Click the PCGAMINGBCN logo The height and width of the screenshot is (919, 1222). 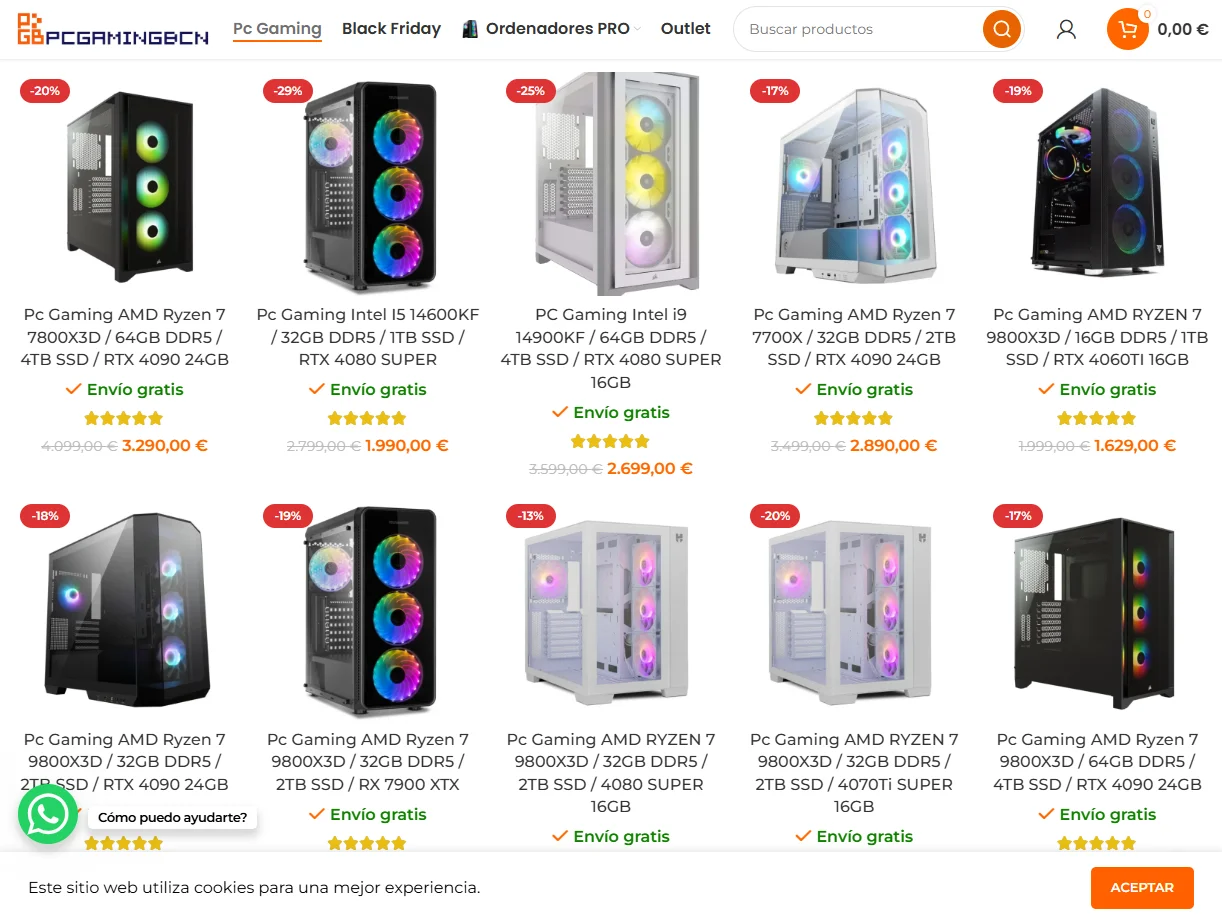(x=113, y=29)
